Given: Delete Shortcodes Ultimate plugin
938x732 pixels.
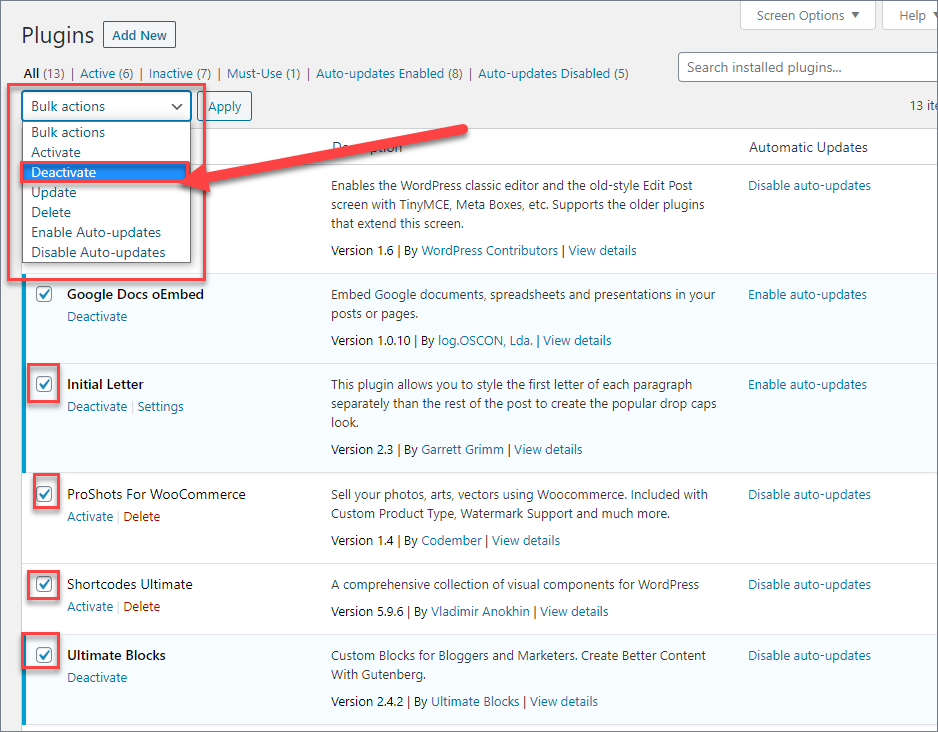Looking at the screenshot, I should coord(142,606).
